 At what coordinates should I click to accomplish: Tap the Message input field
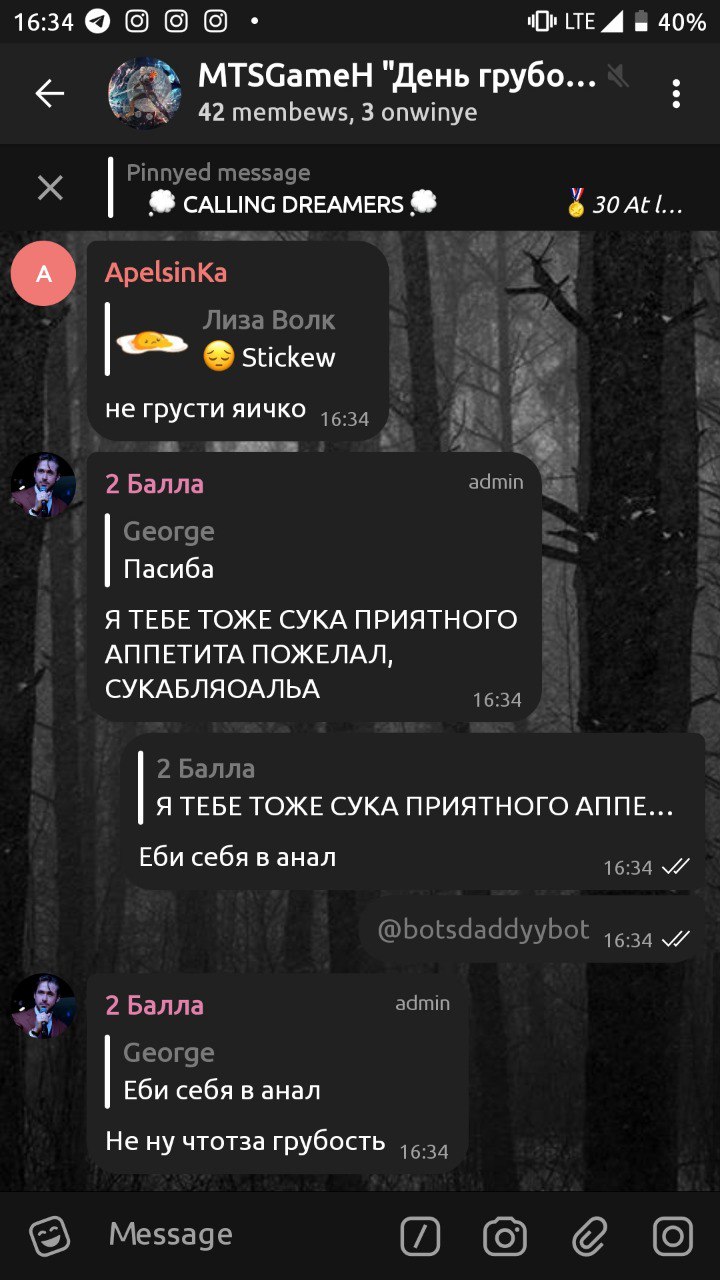pyautogui.click(x=240, y=1235)
